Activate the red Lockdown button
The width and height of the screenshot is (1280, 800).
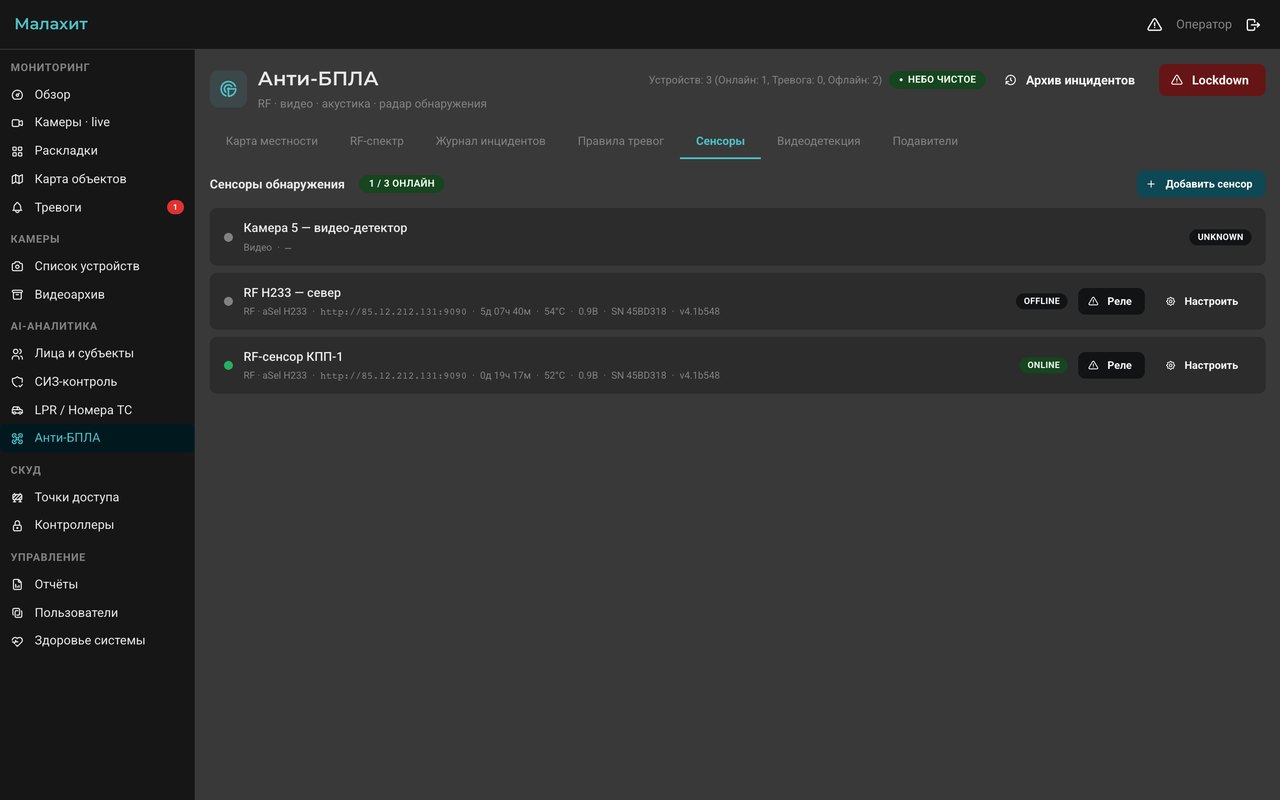coord(1212,80)
